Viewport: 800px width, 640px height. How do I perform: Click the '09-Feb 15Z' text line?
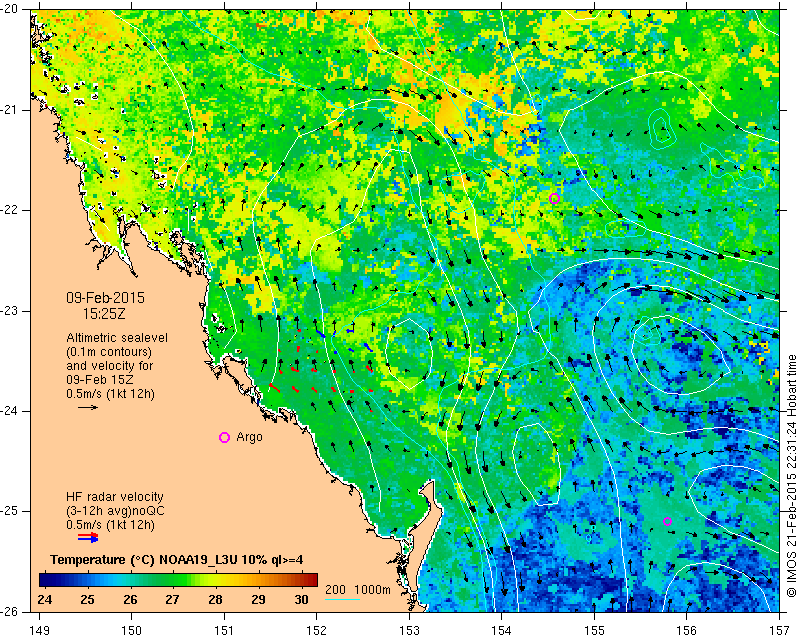pyautogui.click(x=100, y=380)
